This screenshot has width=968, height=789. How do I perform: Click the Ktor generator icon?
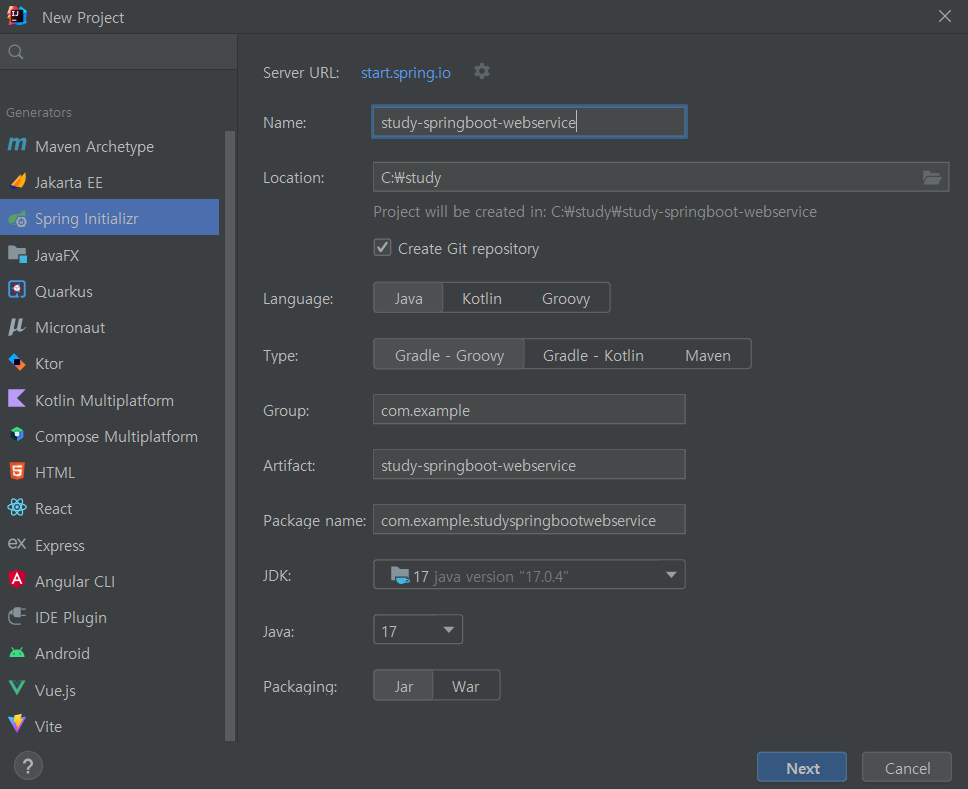point(17,362)
